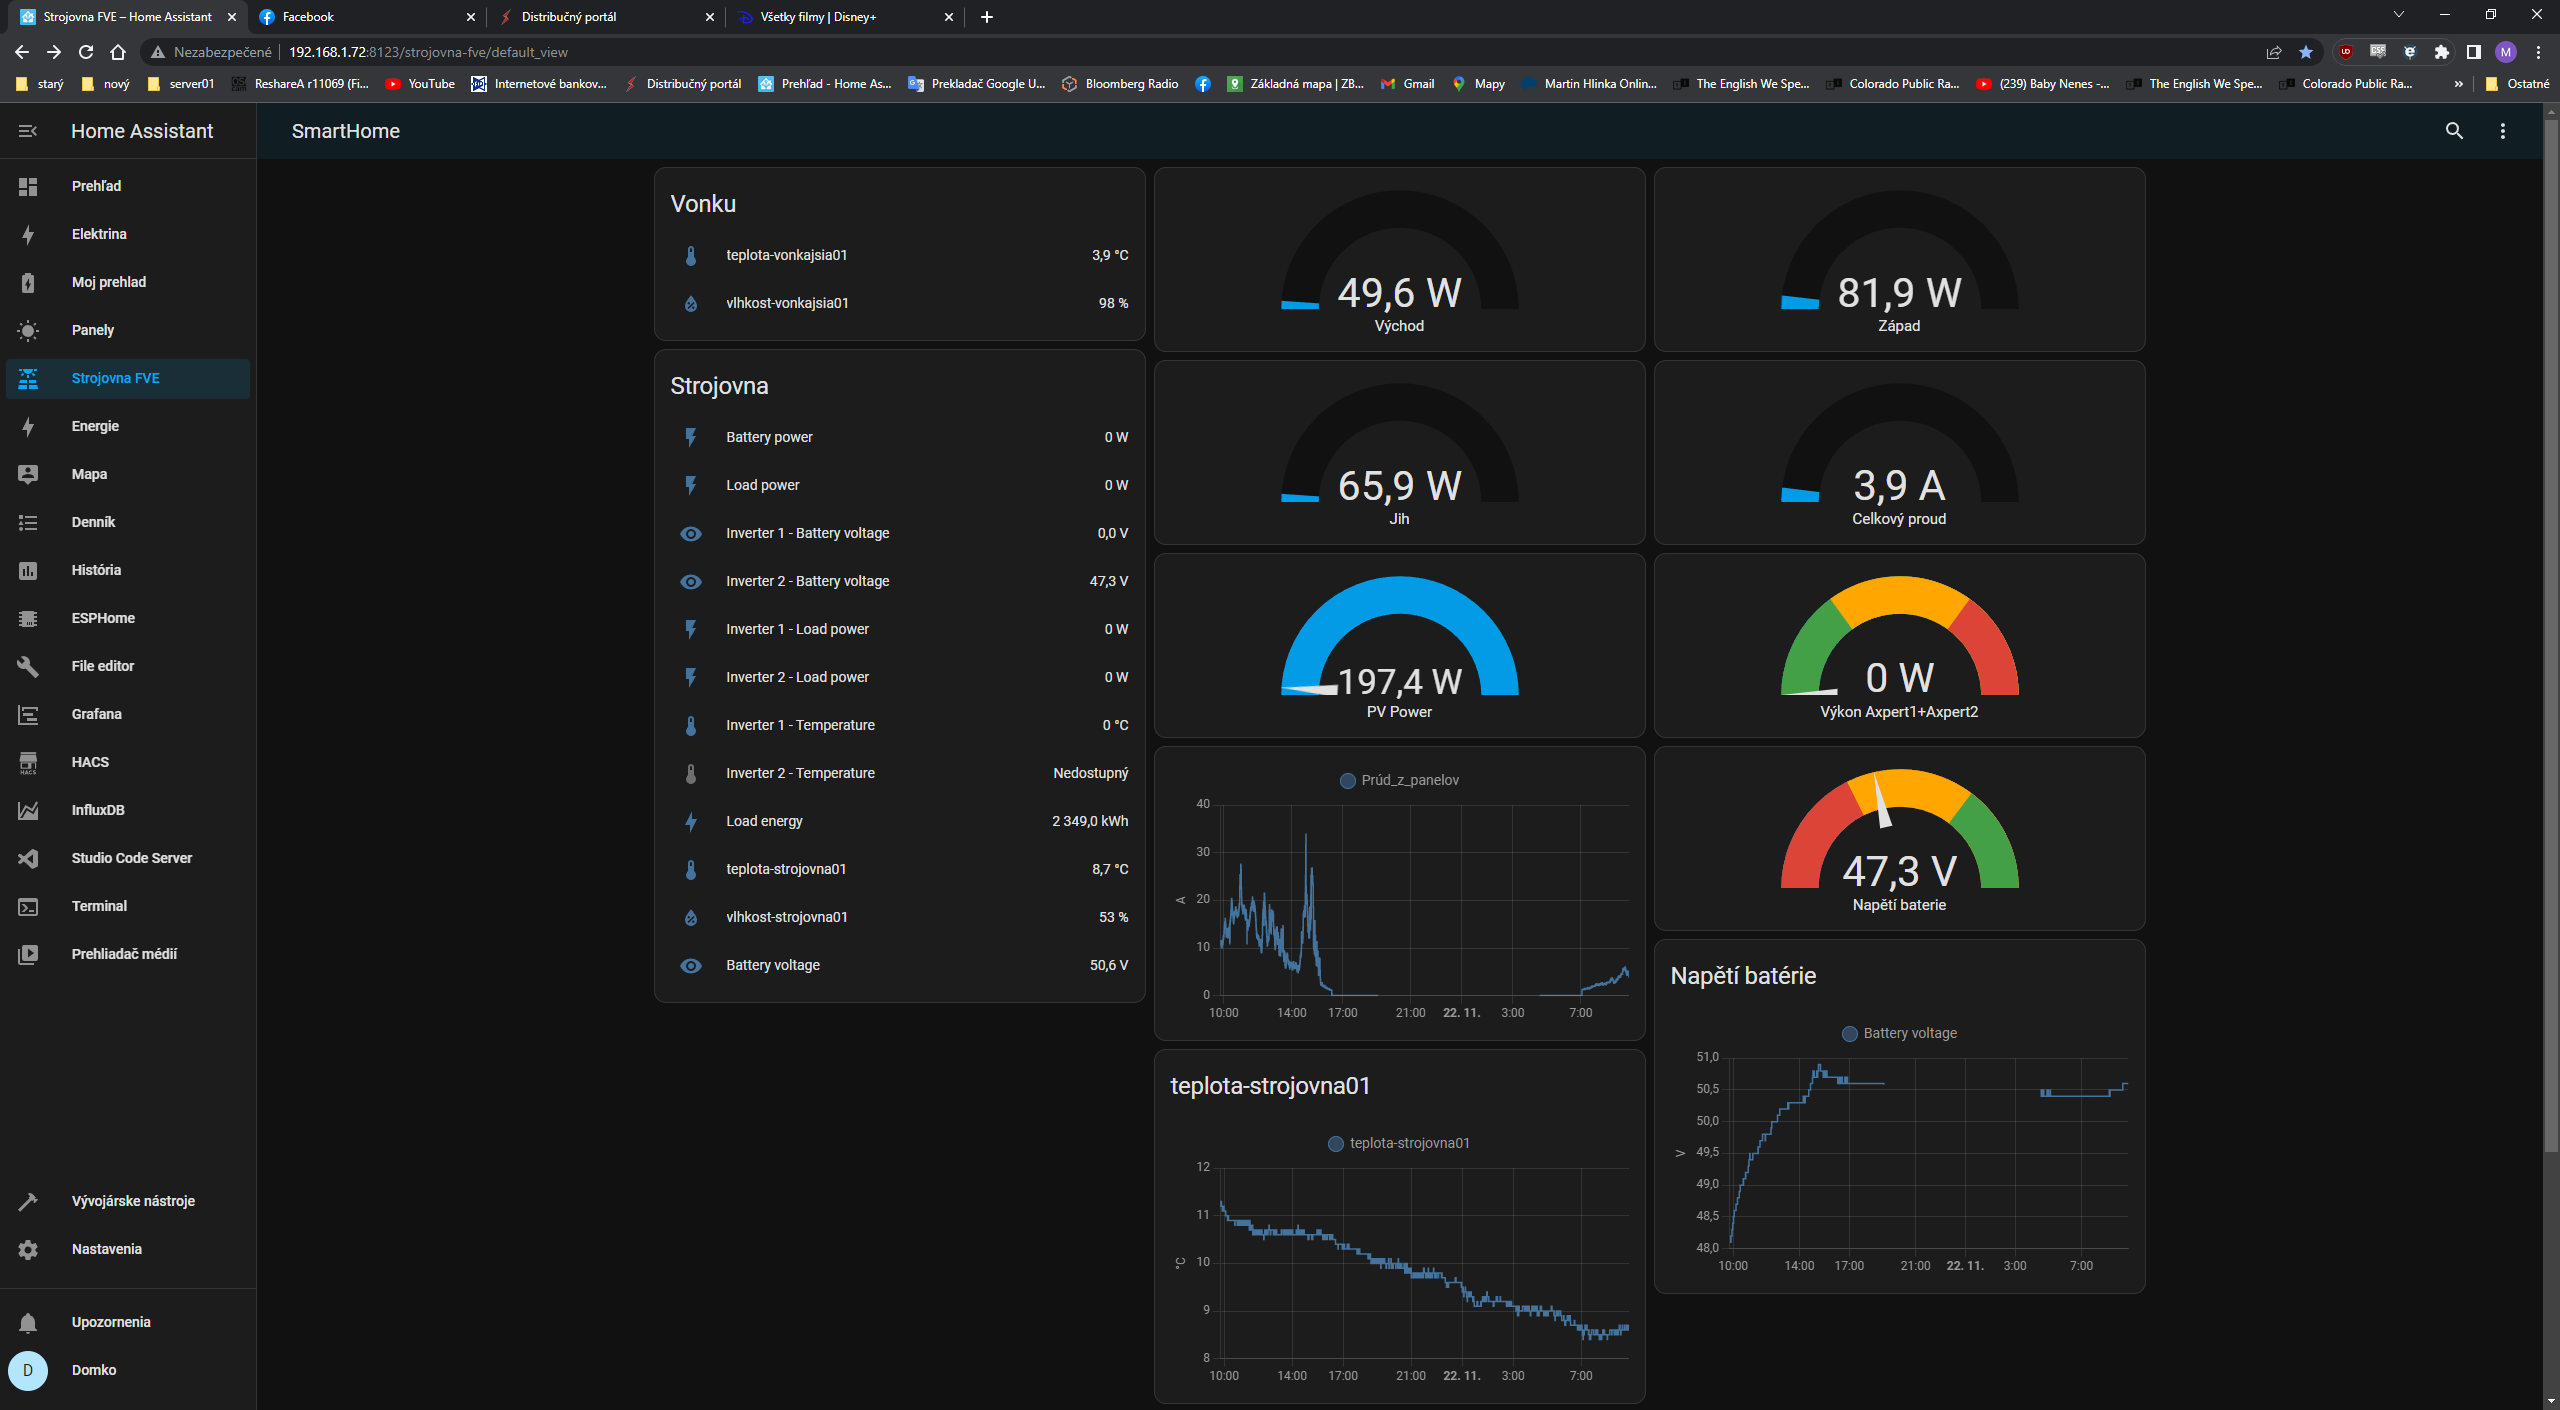Image resolution: width=2560 pixels, height=1410 pixels.
Task: Switch to the Distribučný portál tab
Action: pos(605,17)
